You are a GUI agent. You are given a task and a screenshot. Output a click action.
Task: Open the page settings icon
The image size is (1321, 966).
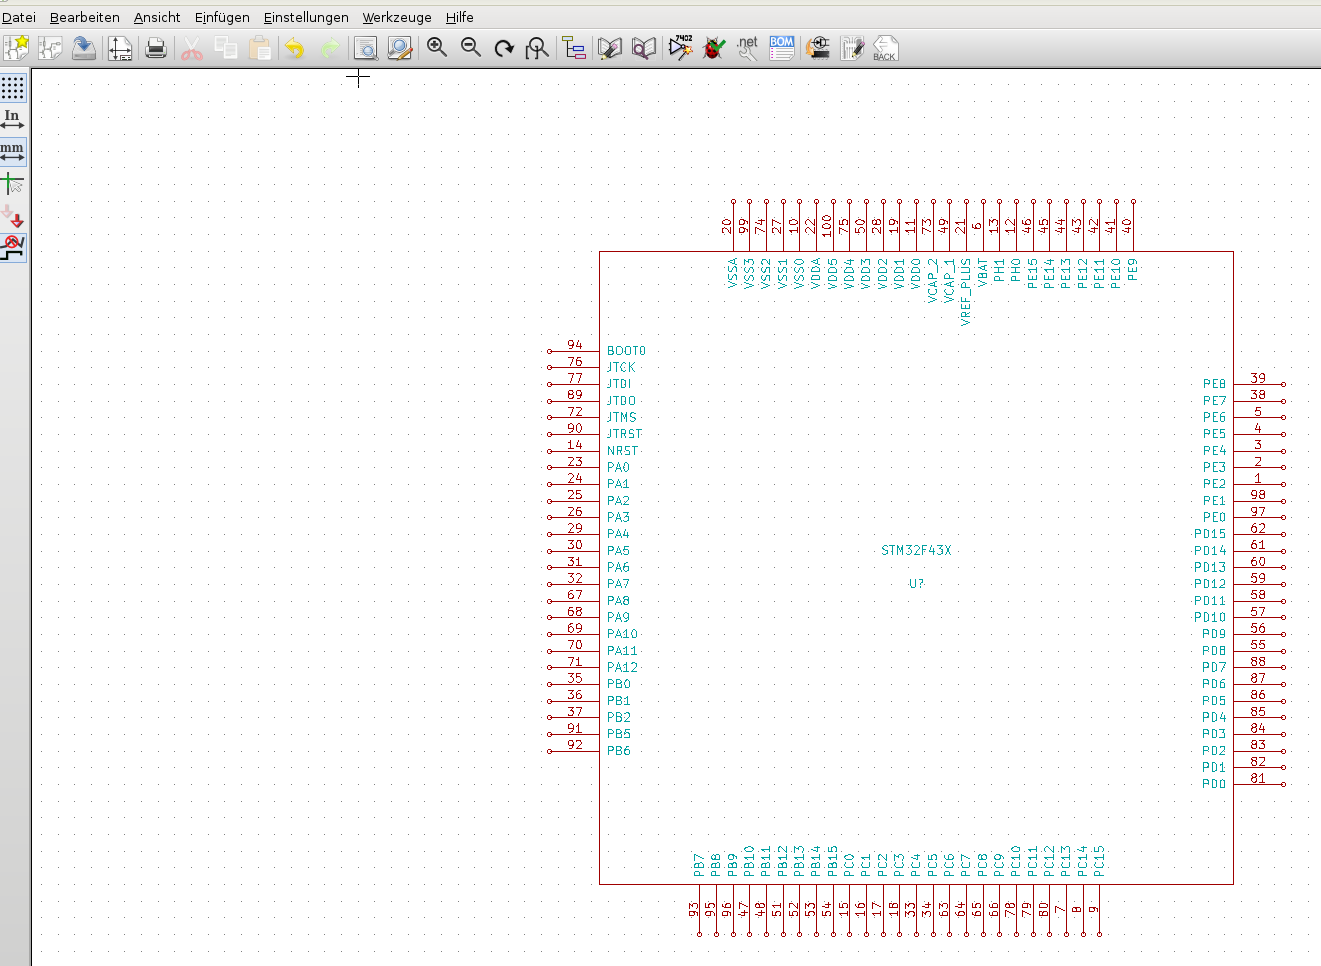coord(120,48)
